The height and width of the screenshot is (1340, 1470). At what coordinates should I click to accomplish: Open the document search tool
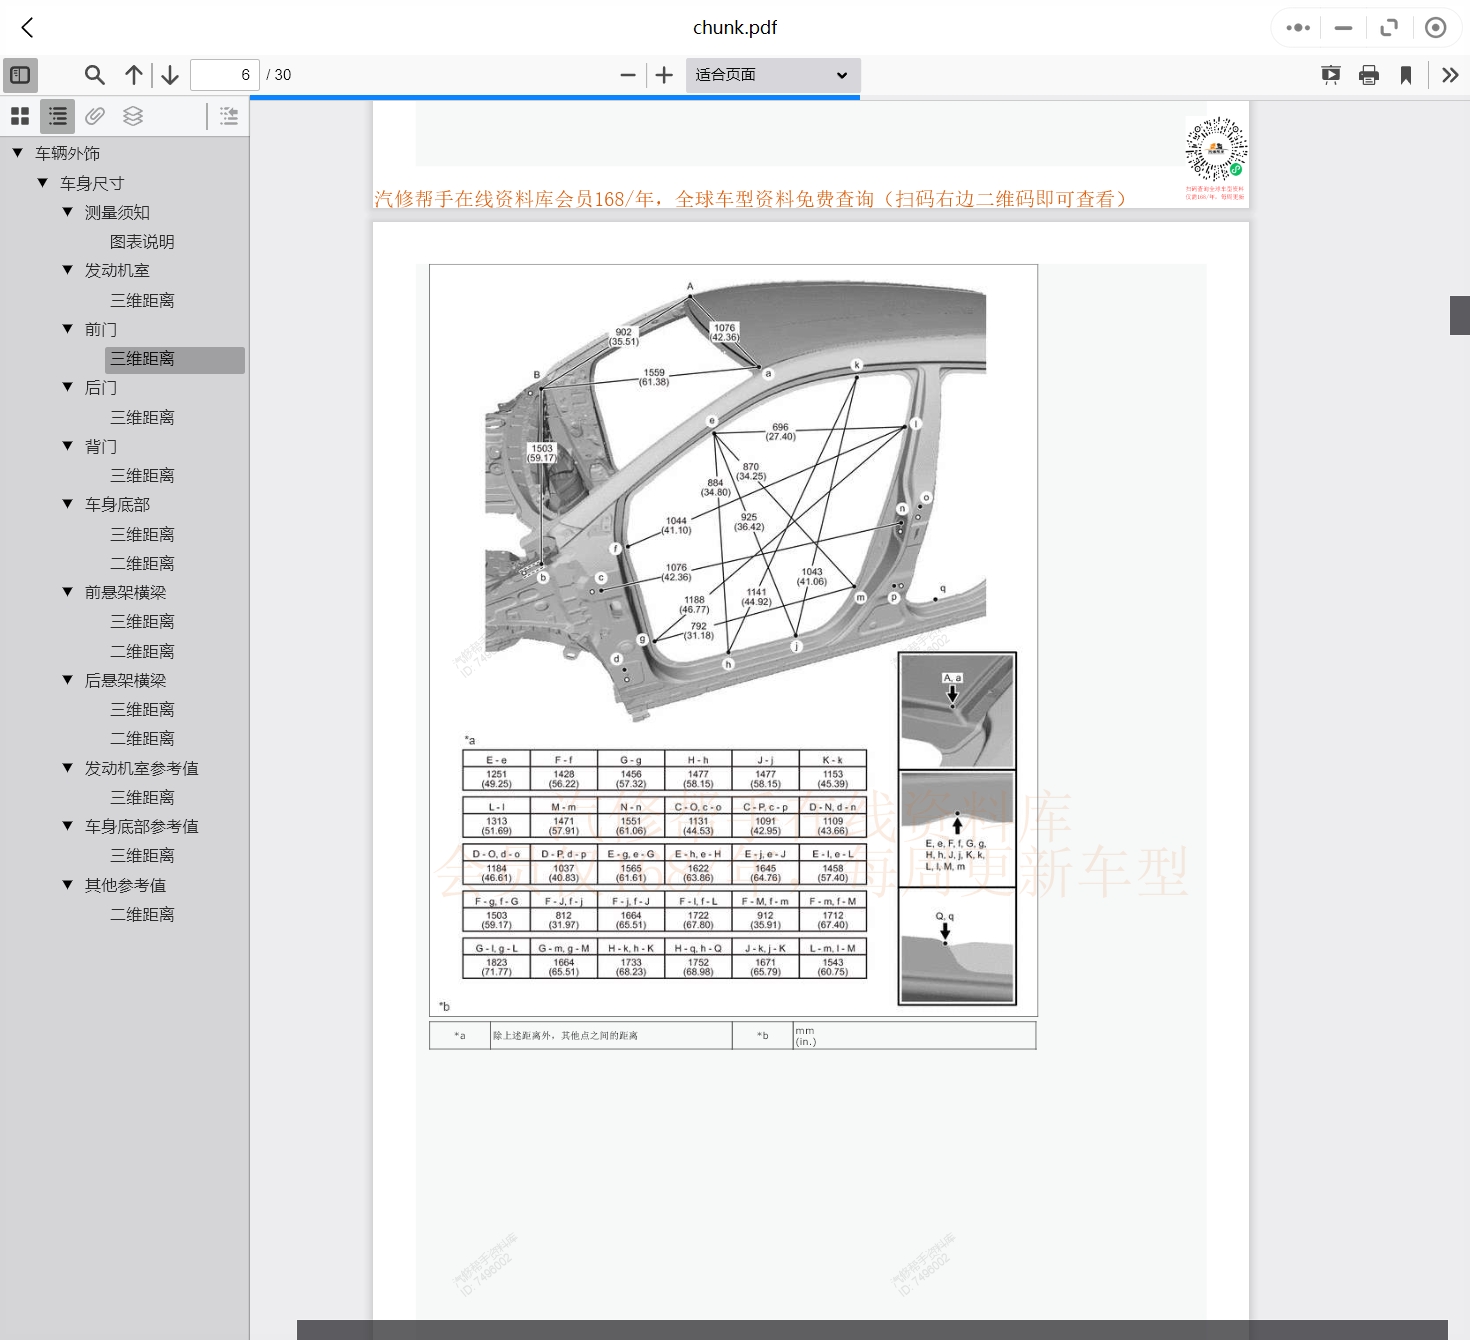(x=94, y=74)
